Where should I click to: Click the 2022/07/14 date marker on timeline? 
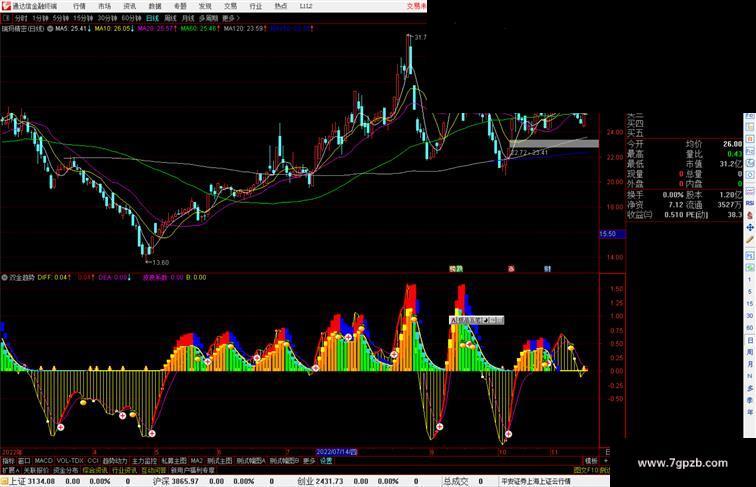(337, 452)
